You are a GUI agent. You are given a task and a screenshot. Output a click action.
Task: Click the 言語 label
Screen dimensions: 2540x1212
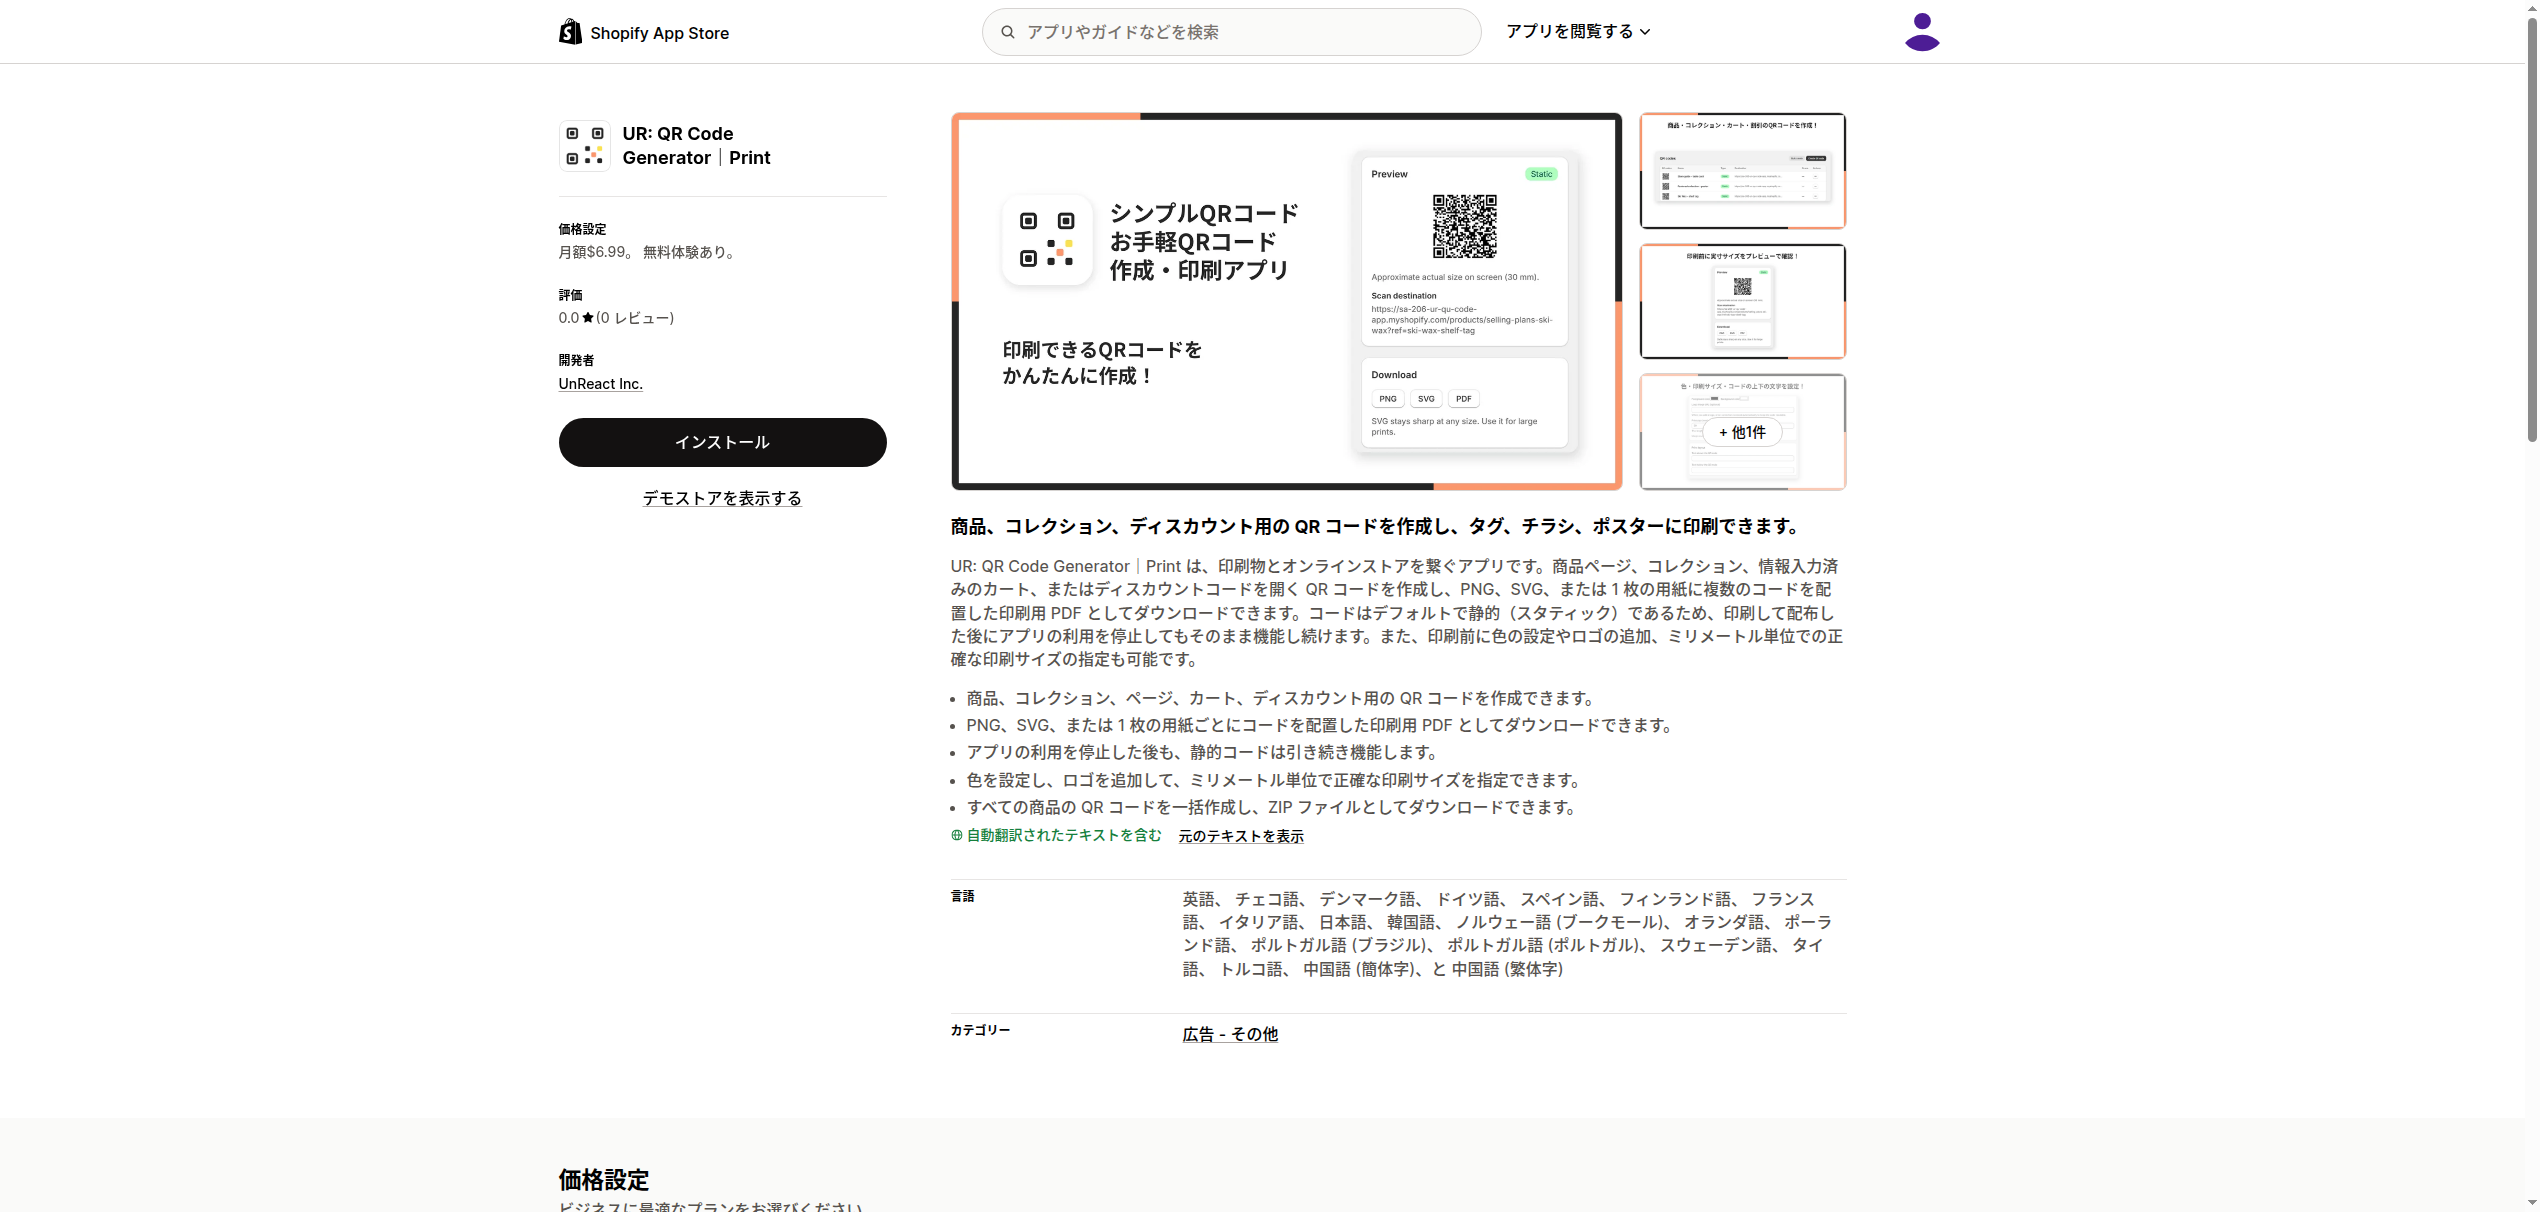(x=963, y=896)
